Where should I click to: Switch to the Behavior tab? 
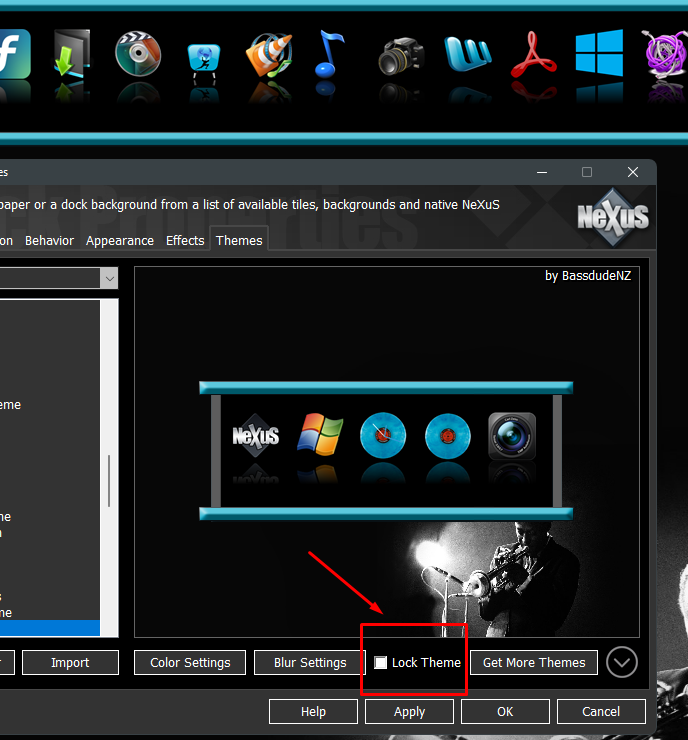49,241
